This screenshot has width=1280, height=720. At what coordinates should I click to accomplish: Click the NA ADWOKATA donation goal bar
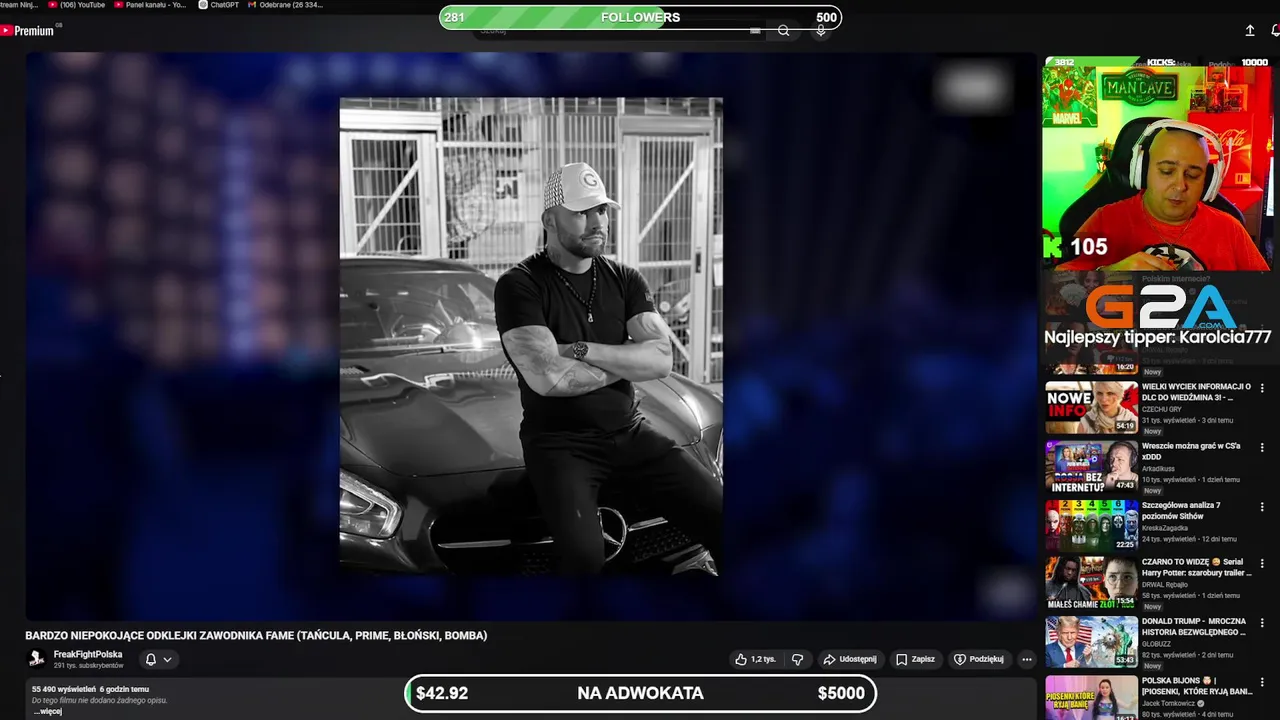[x=641, y=693]
